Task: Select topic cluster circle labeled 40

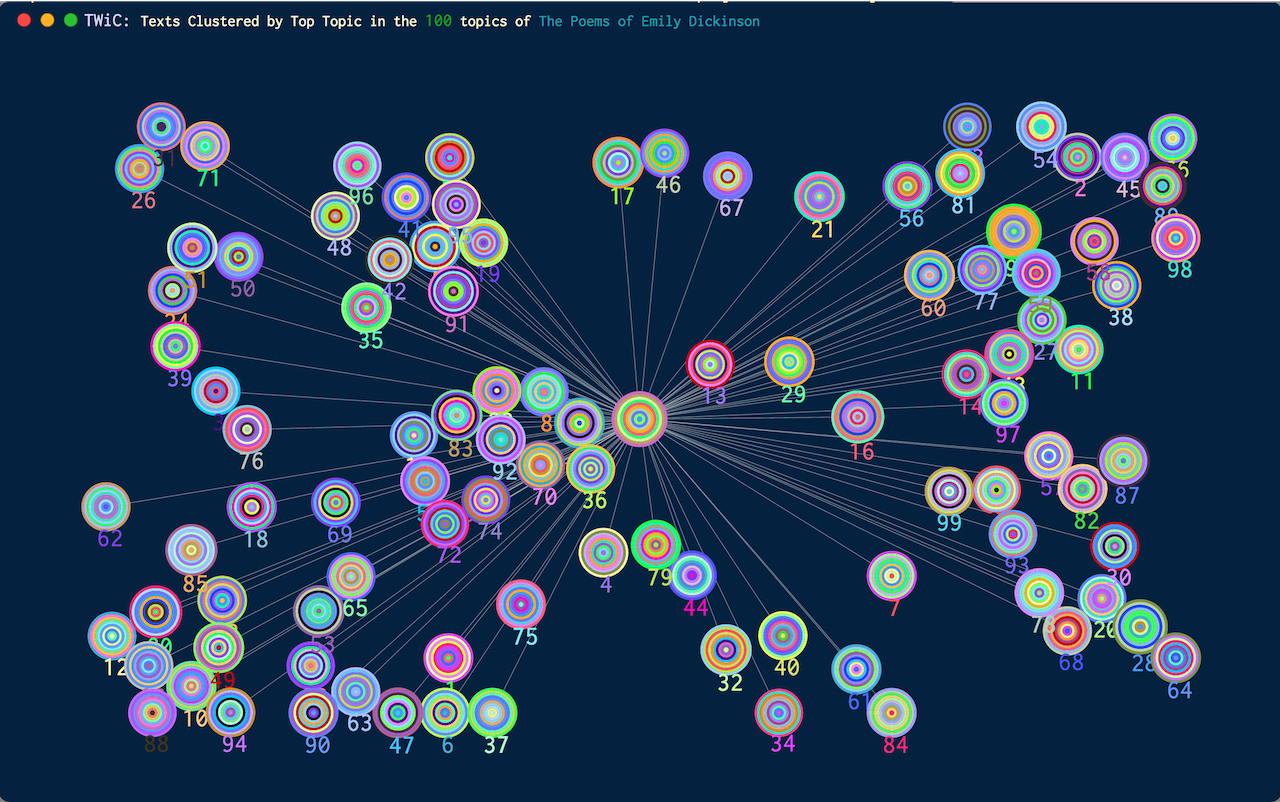Action: 783,636
